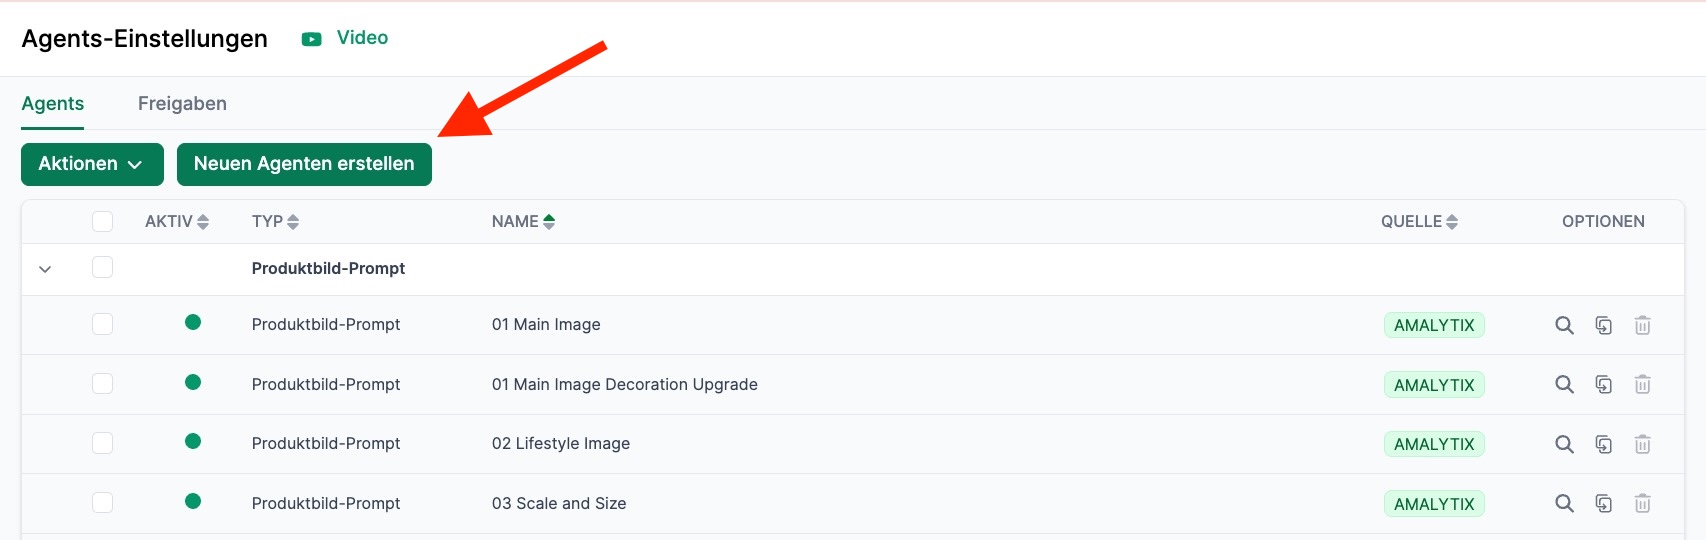Select the Produktbild-Prompt group checkbox
Screen dimensions: 1706x540
click(102, 267)
